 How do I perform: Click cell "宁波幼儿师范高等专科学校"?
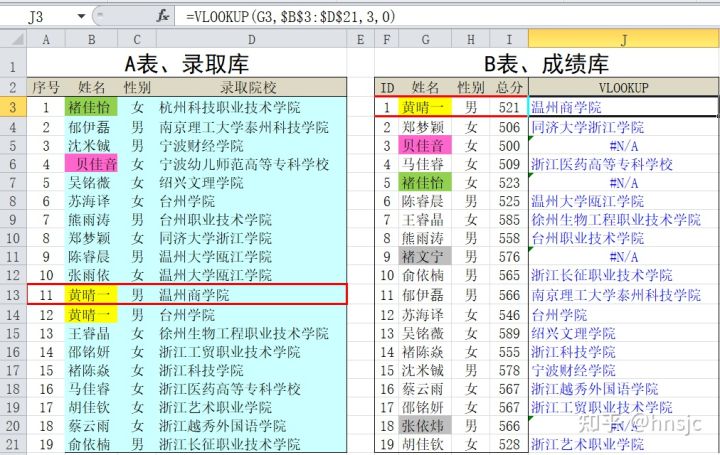(x=252, y=164)
